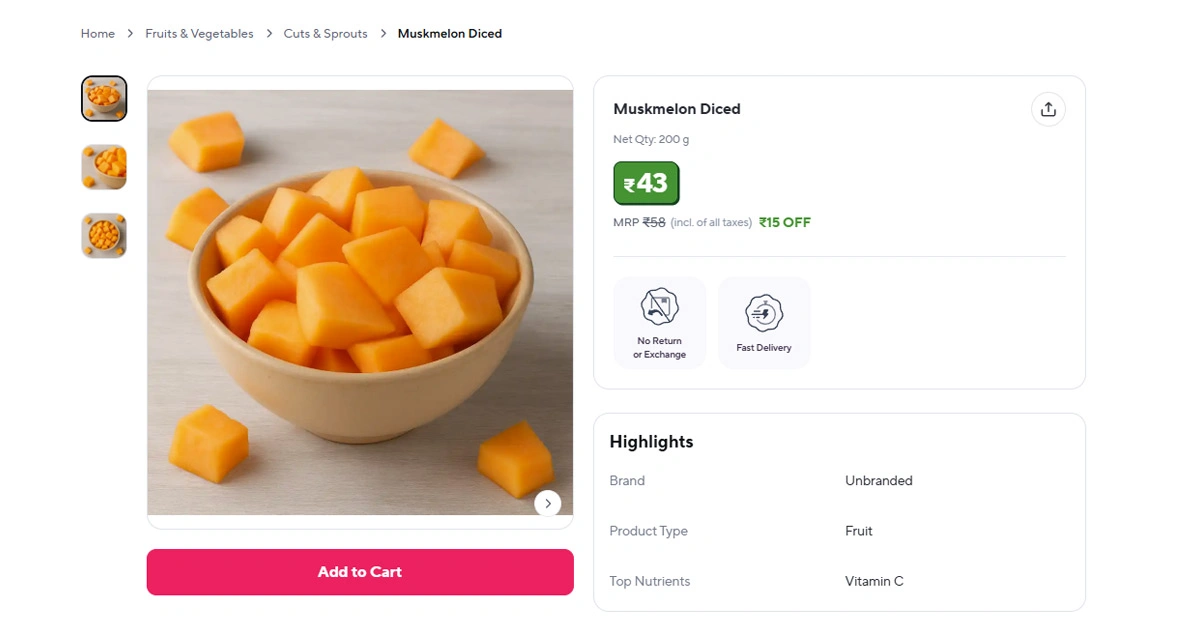Click chevron after Home in breadcrumb

[130, 34]
